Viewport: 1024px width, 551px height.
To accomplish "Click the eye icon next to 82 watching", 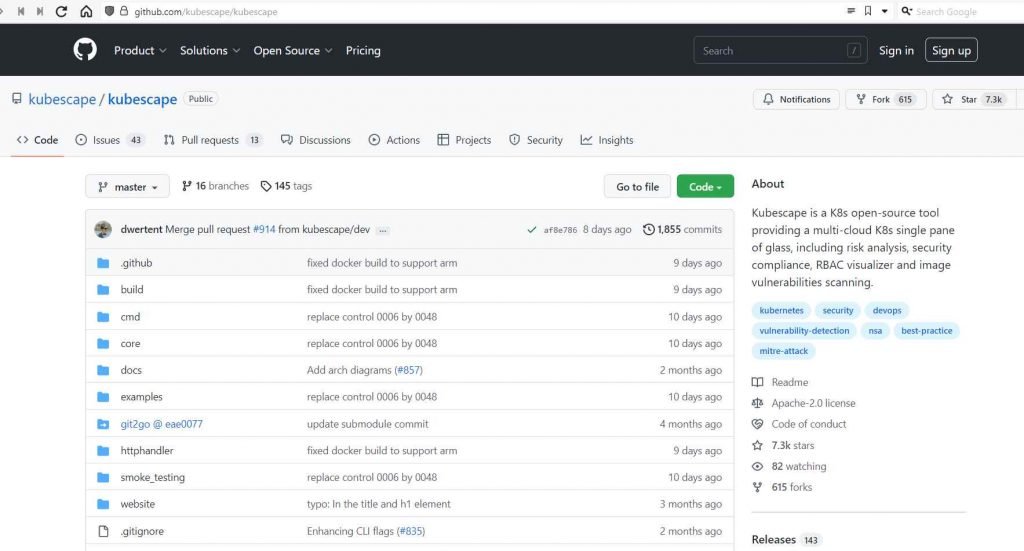I will [758, 466].
